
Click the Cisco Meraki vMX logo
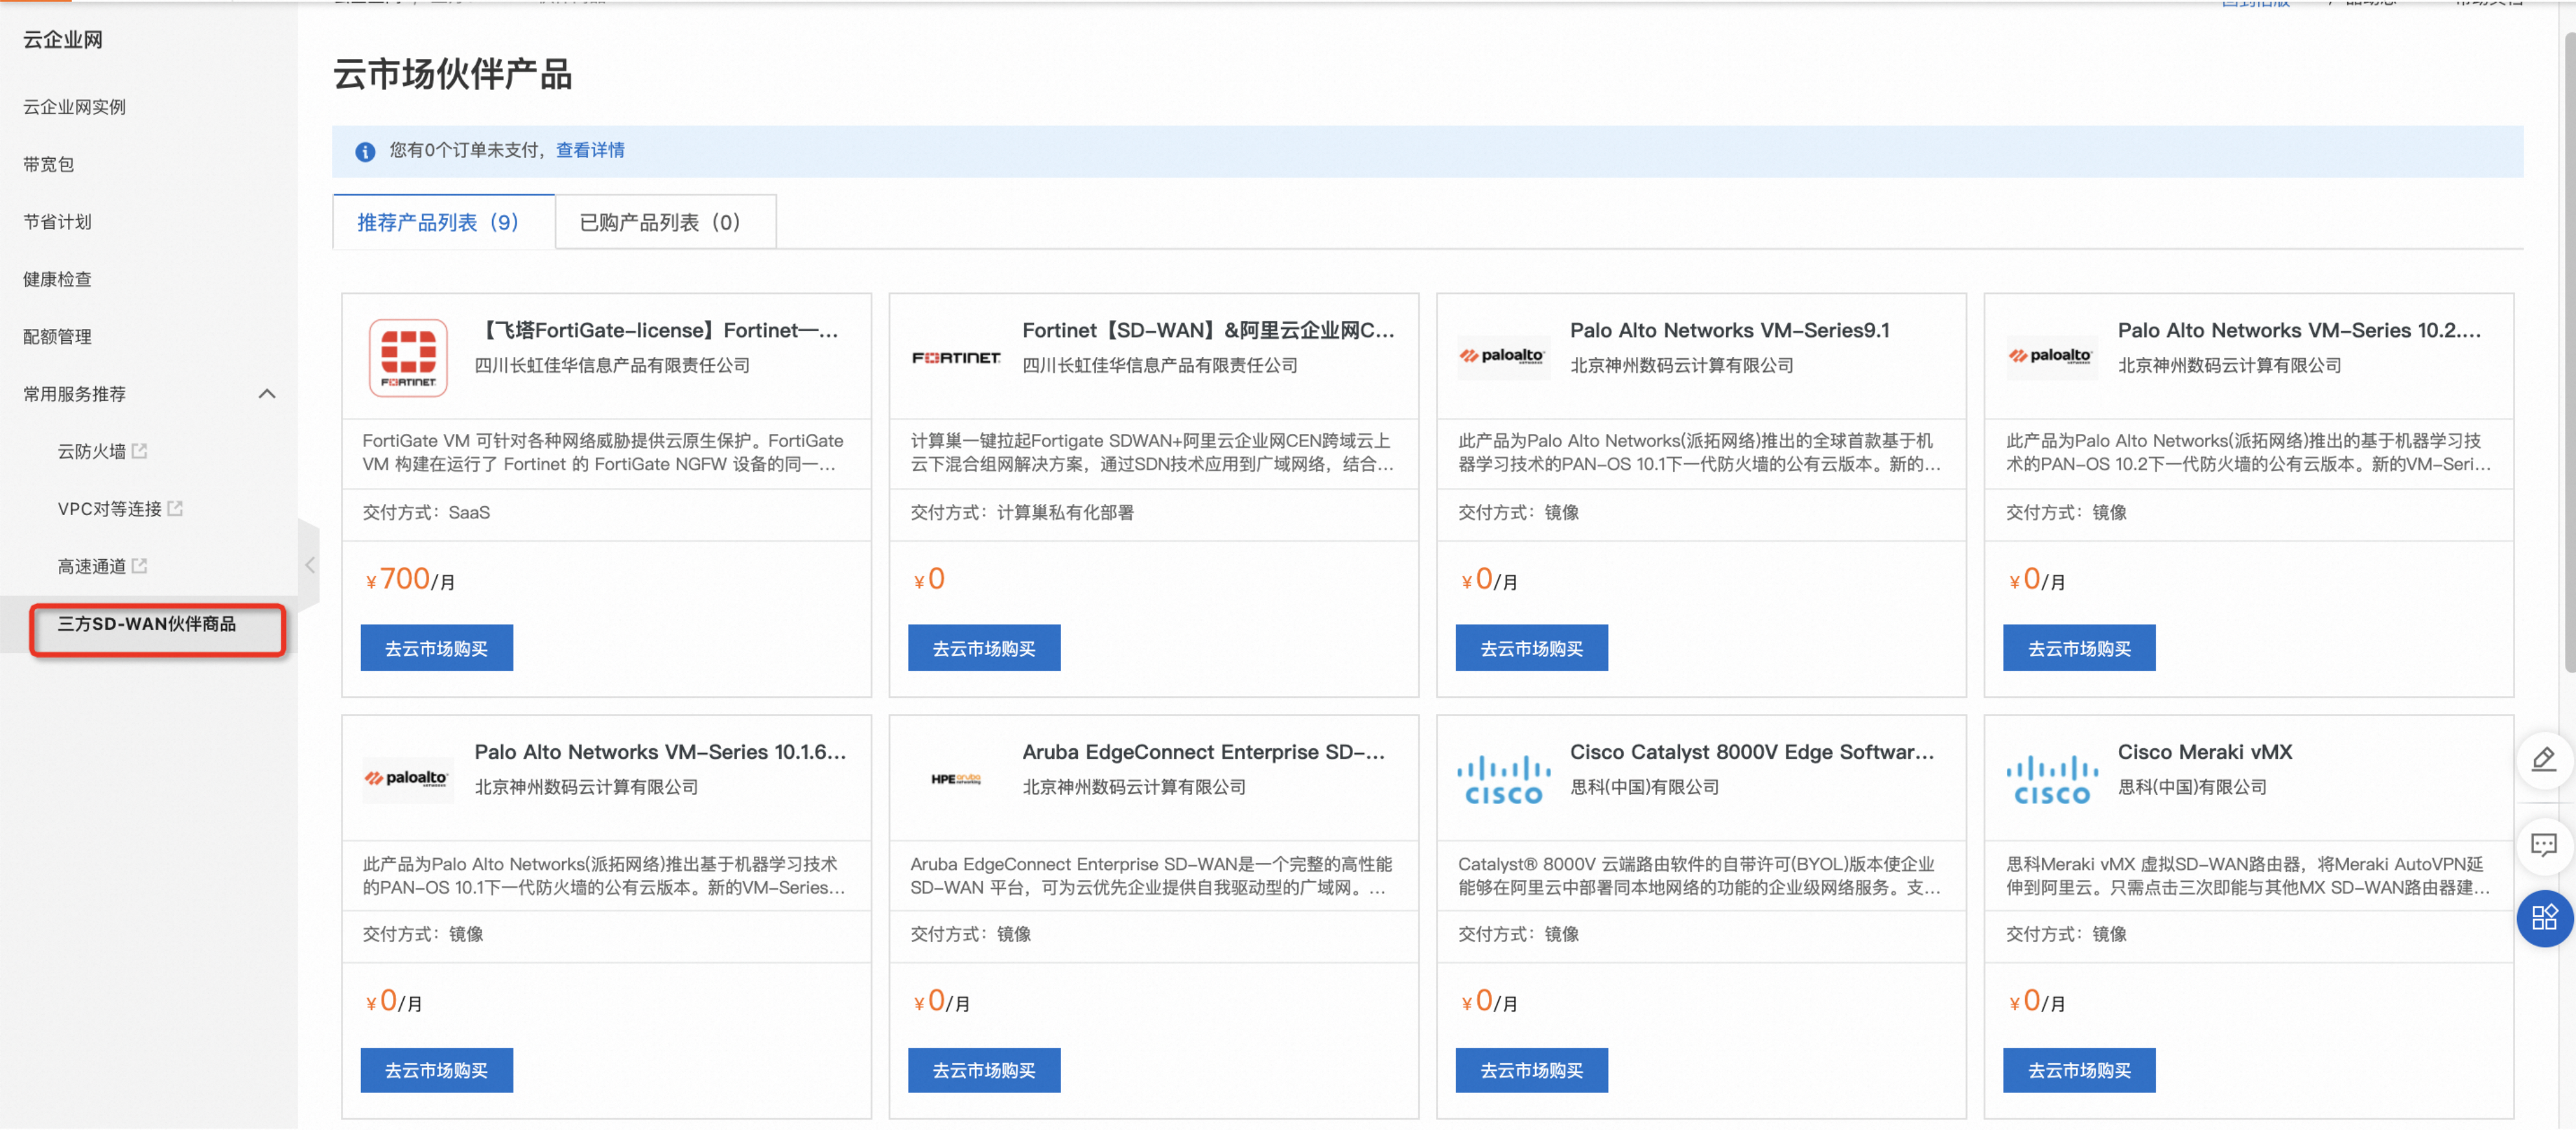click(x=2051, y=780)
